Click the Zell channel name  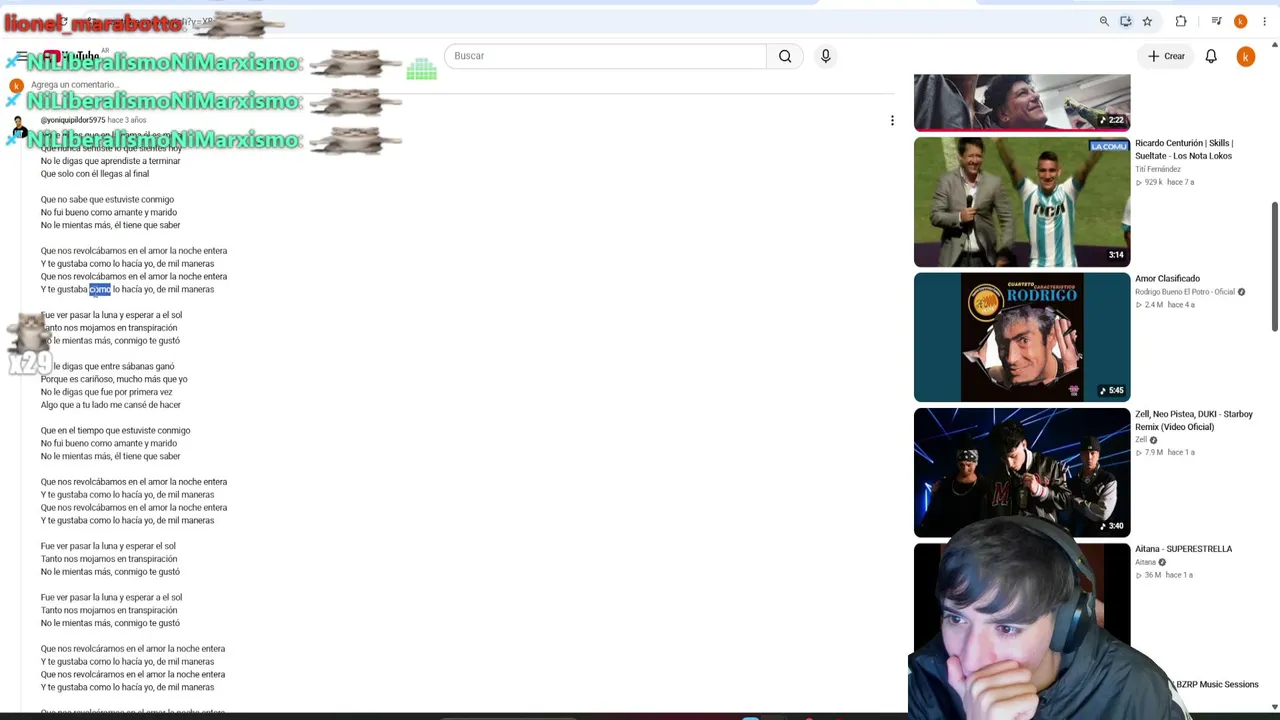[x=1141, y=440]
